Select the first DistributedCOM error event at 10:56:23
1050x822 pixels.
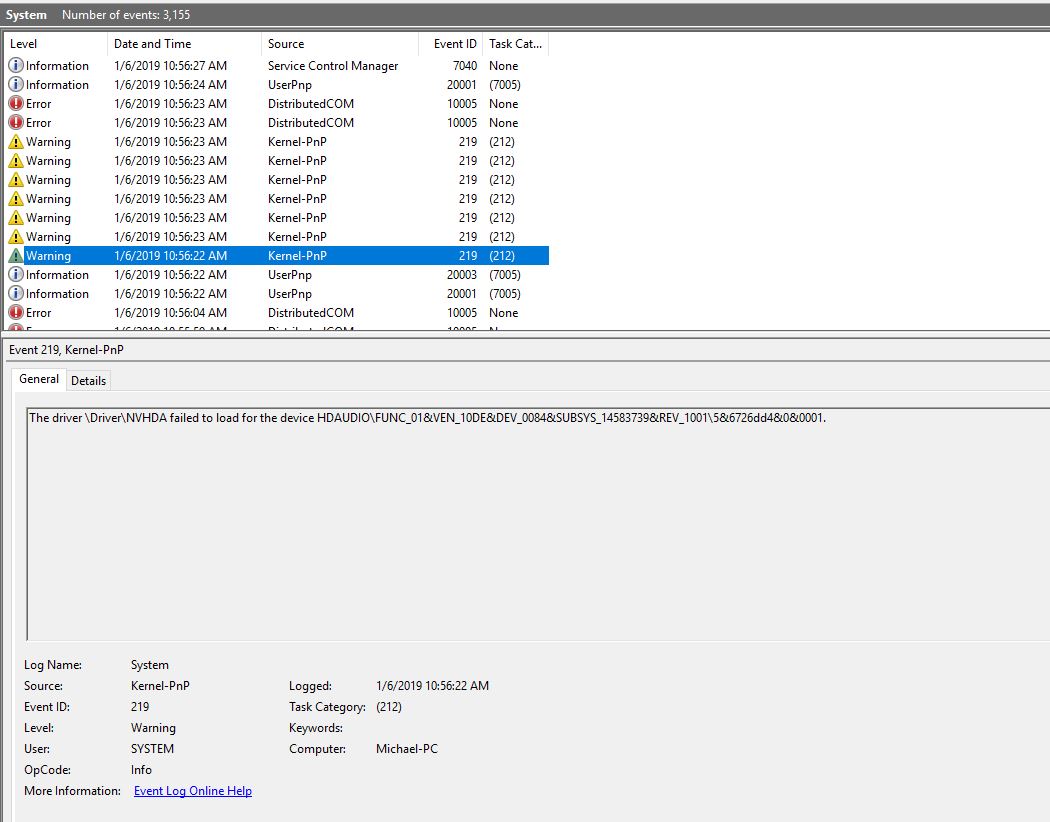pos(277,104)
